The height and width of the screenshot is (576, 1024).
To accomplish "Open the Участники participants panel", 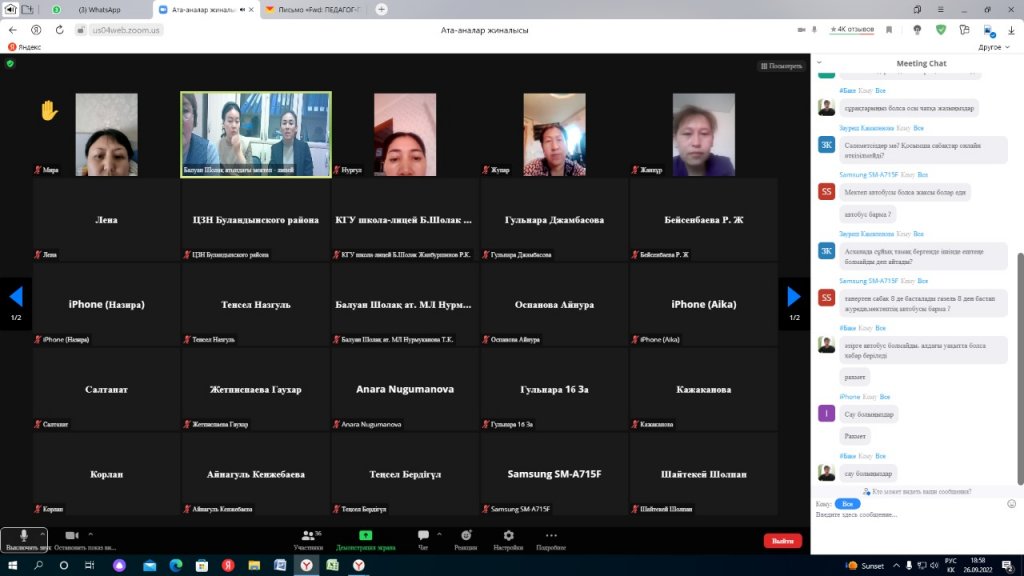I will 308,537.
